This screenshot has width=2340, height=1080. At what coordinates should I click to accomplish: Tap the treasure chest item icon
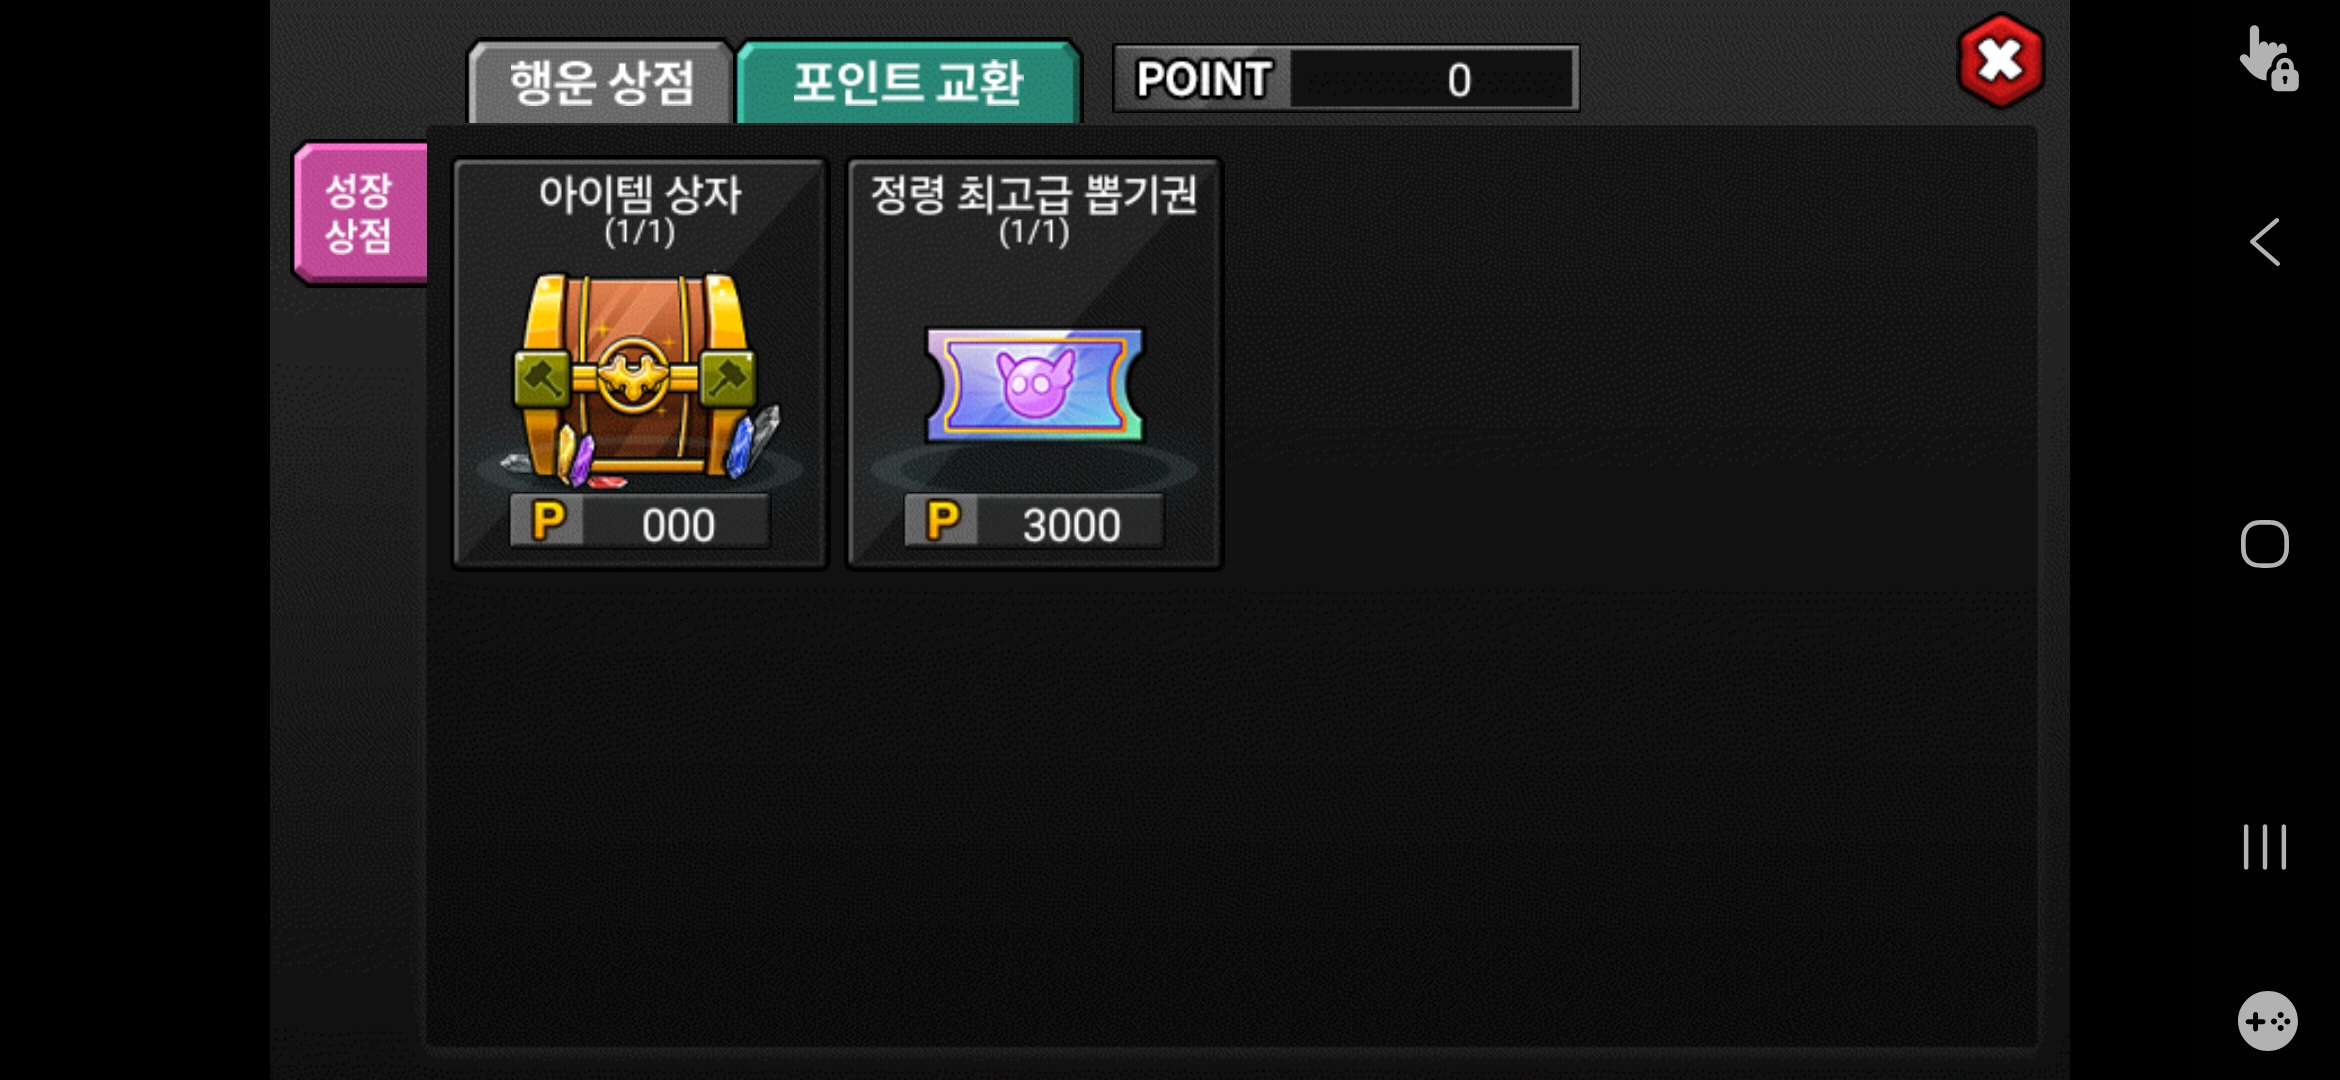[x=640, y=380]
